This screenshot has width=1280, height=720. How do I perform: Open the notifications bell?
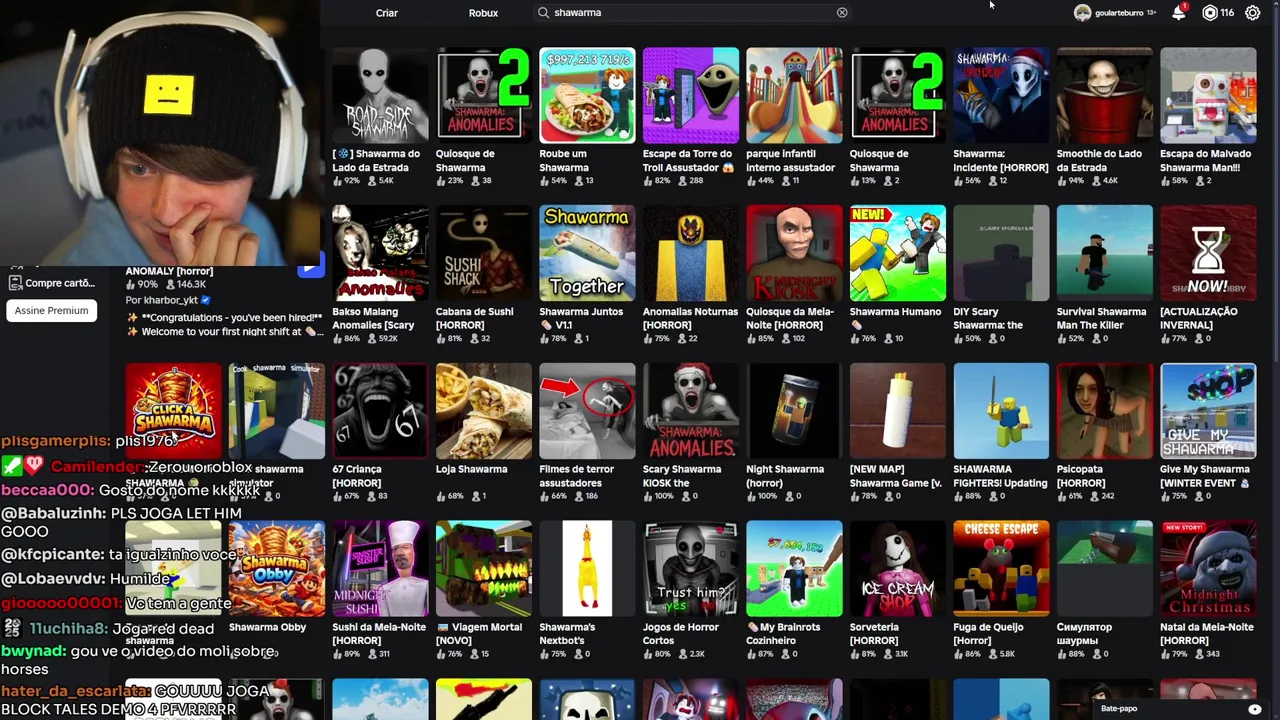pos(1179,13)
